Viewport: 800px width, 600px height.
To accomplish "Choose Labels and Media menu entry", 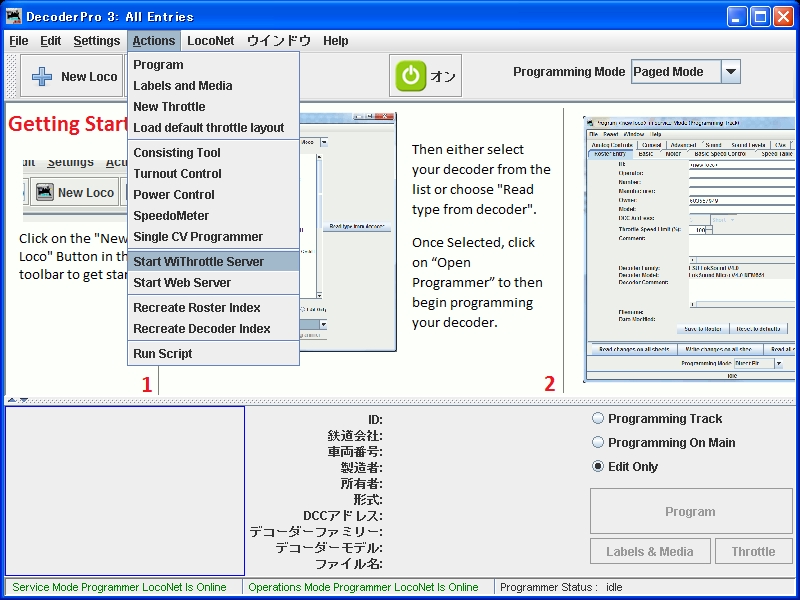I will (213, 86).
